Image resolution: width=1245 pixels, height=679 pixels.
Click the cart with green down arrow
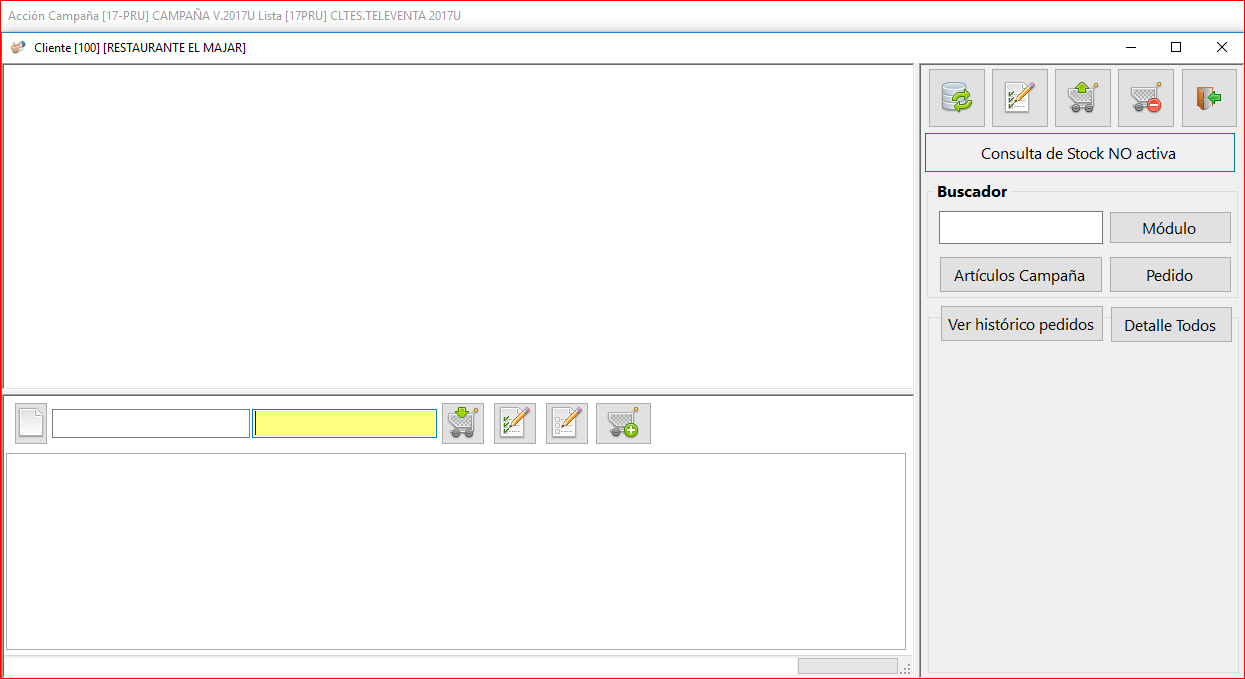(x=463, y=423)
